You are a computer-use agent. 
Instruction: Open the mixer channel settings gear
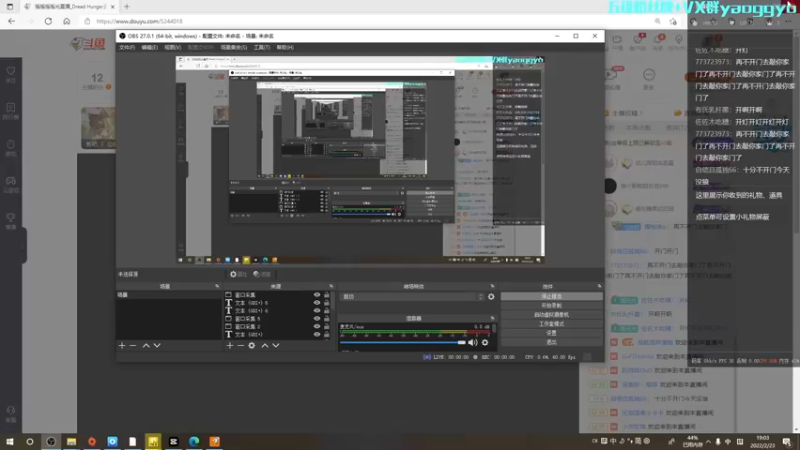click(x=485, y=342)
